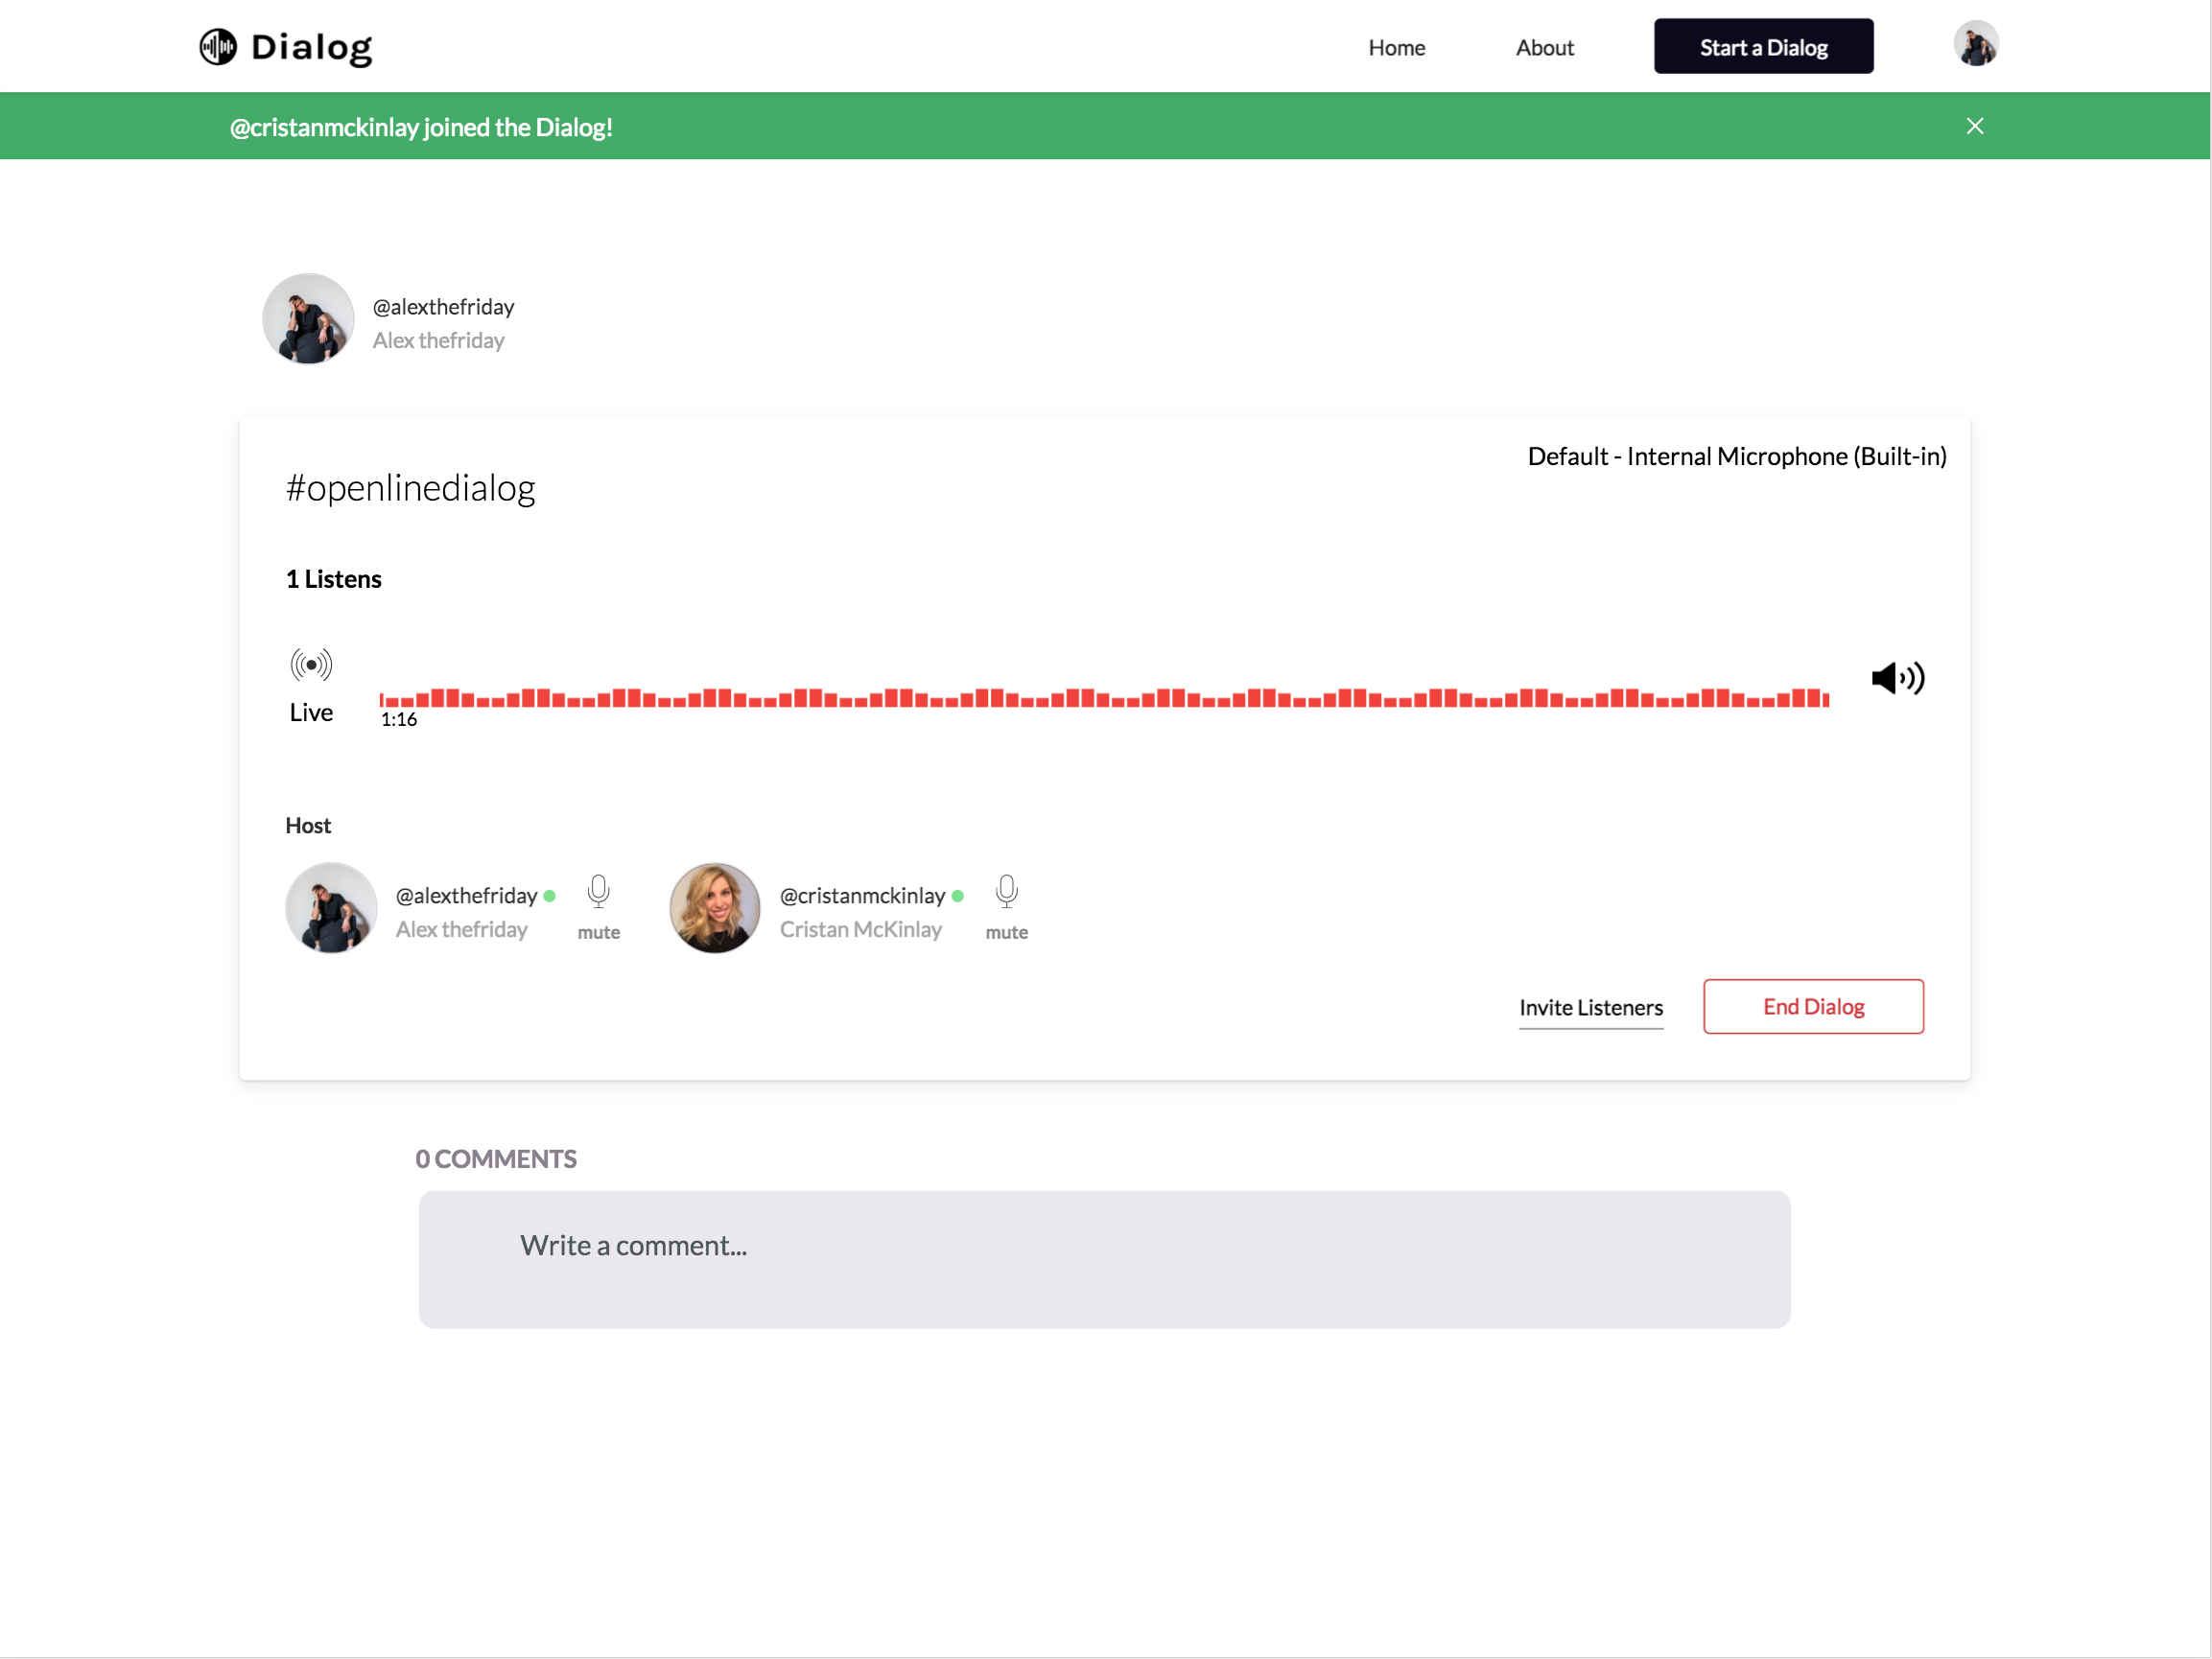Screen dimensions: 2212x1659
Task: Mute @cristanmckinlay's microphone
Action: pyautogui.click(x=1006, y=892)
